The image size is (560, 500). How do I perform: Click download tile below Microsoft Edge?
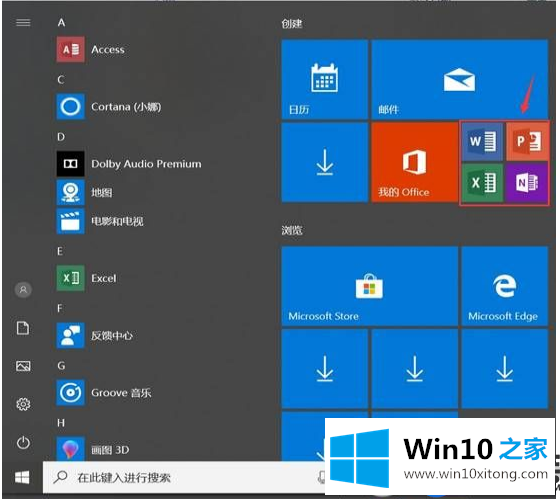coord(504,369)
